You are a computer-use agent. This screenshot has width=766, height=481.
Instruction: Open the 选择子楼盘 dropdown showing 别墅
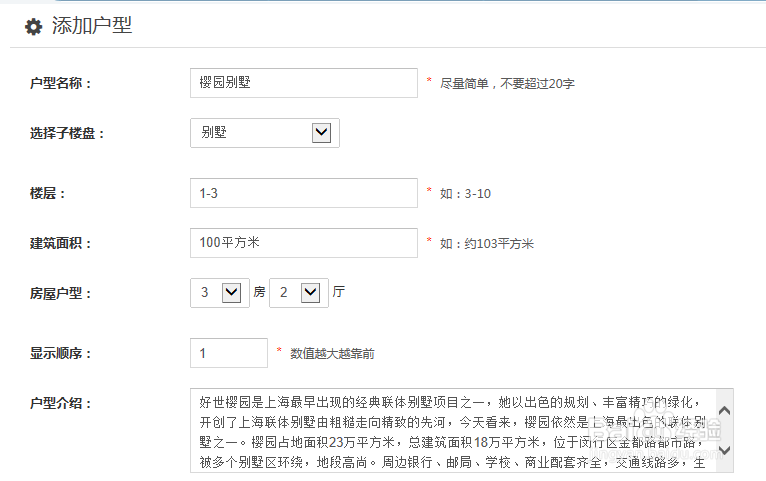coord(265,133)
